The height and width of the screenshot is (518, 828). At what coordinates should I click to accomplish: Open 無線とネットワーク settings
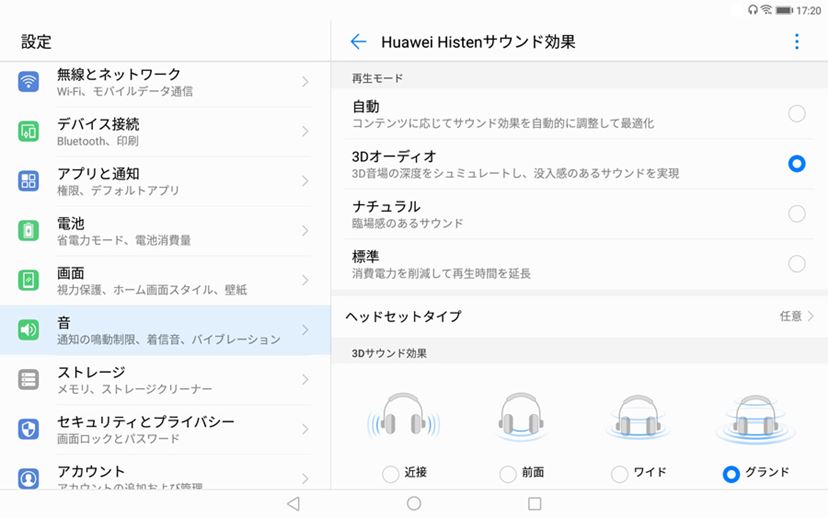click(165, 82)
